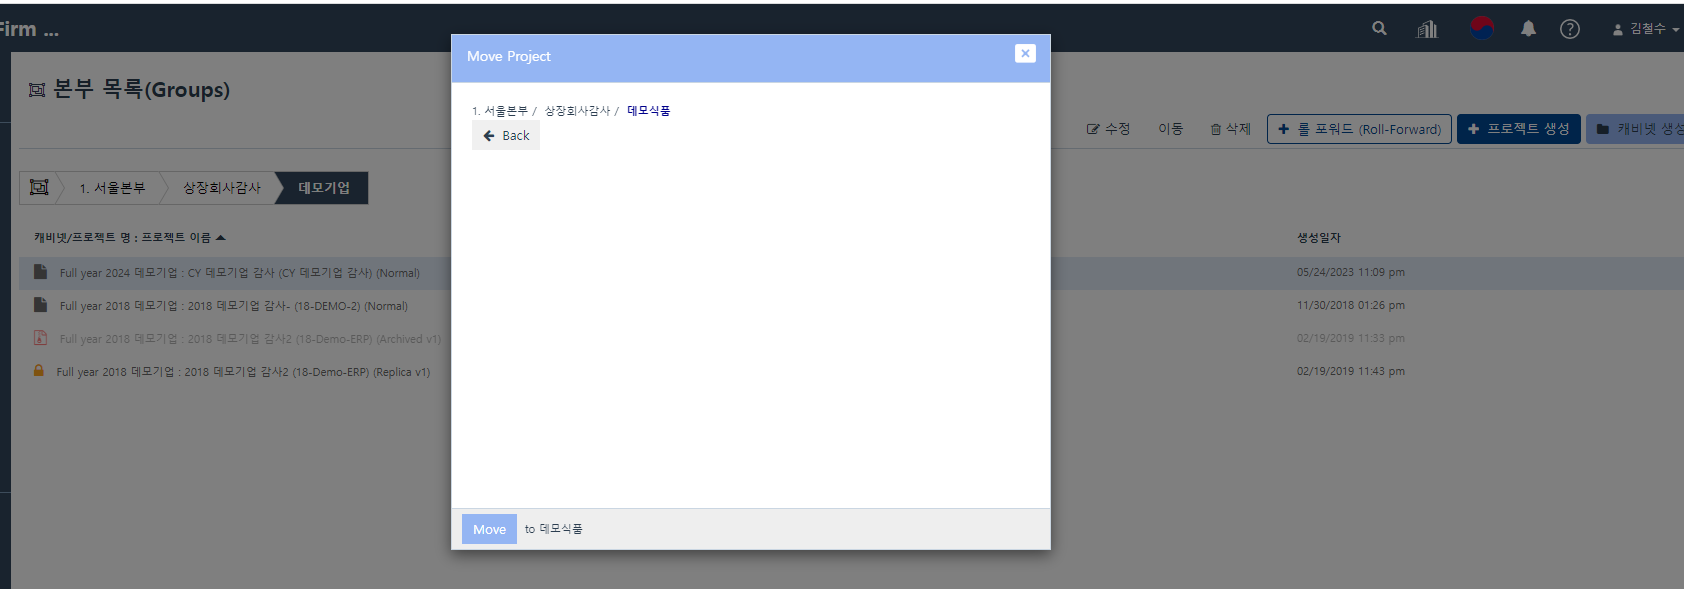Click the Firm ... title in top bar
Image resolution: width=1684 pixels, height=589 pixels.
click(x=29, y=29)
